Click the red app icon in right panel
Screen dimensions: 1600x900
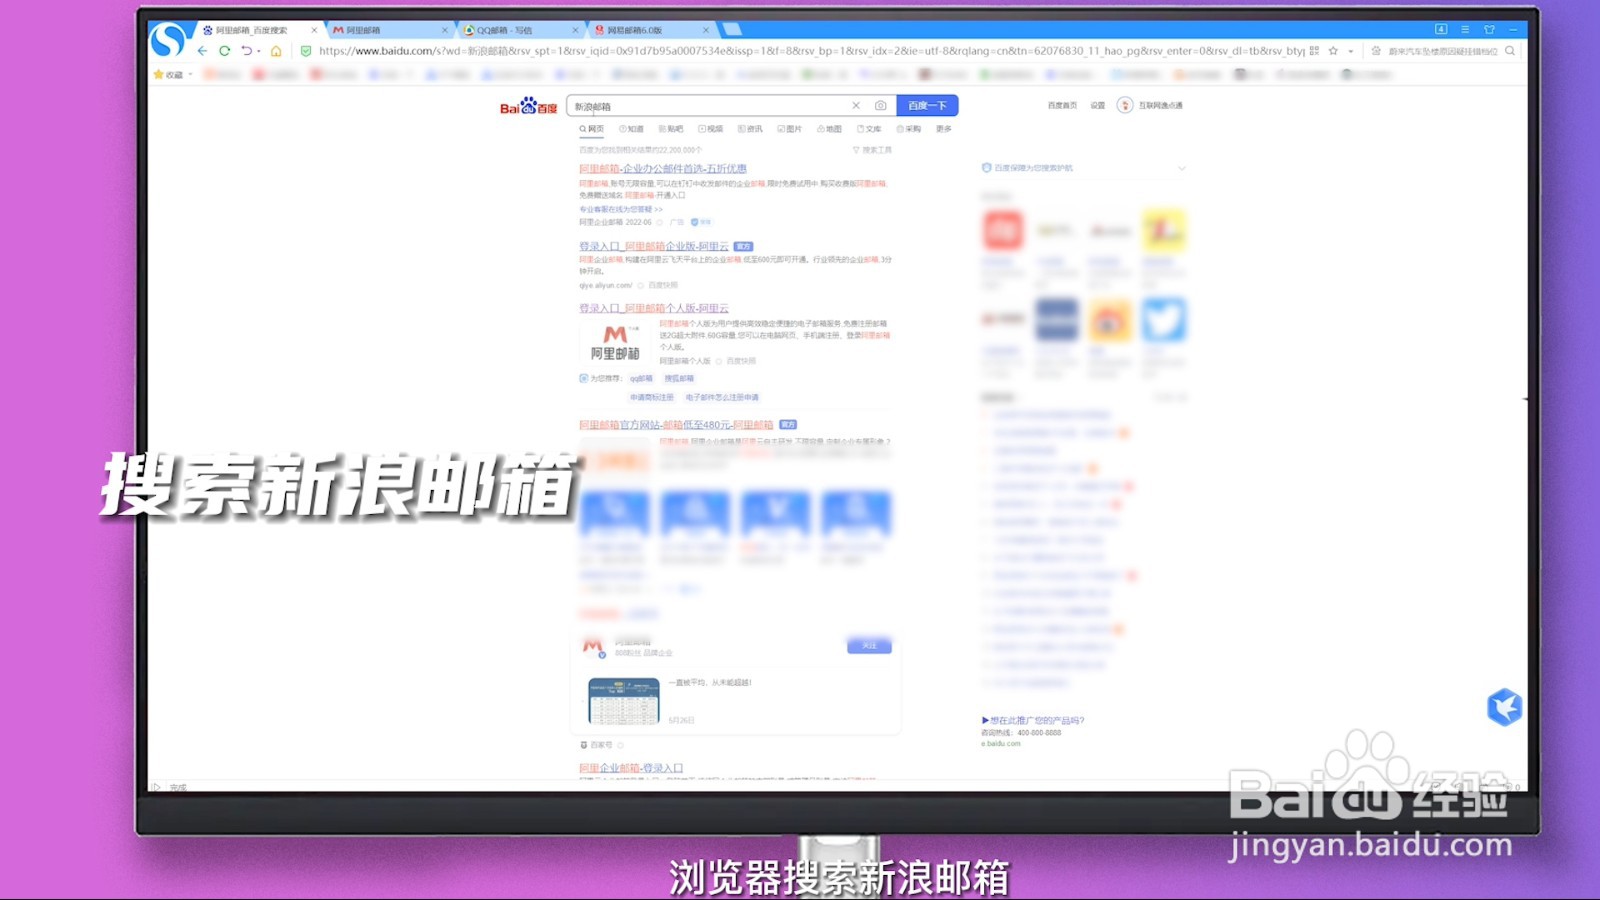(x=1003, y=231)
